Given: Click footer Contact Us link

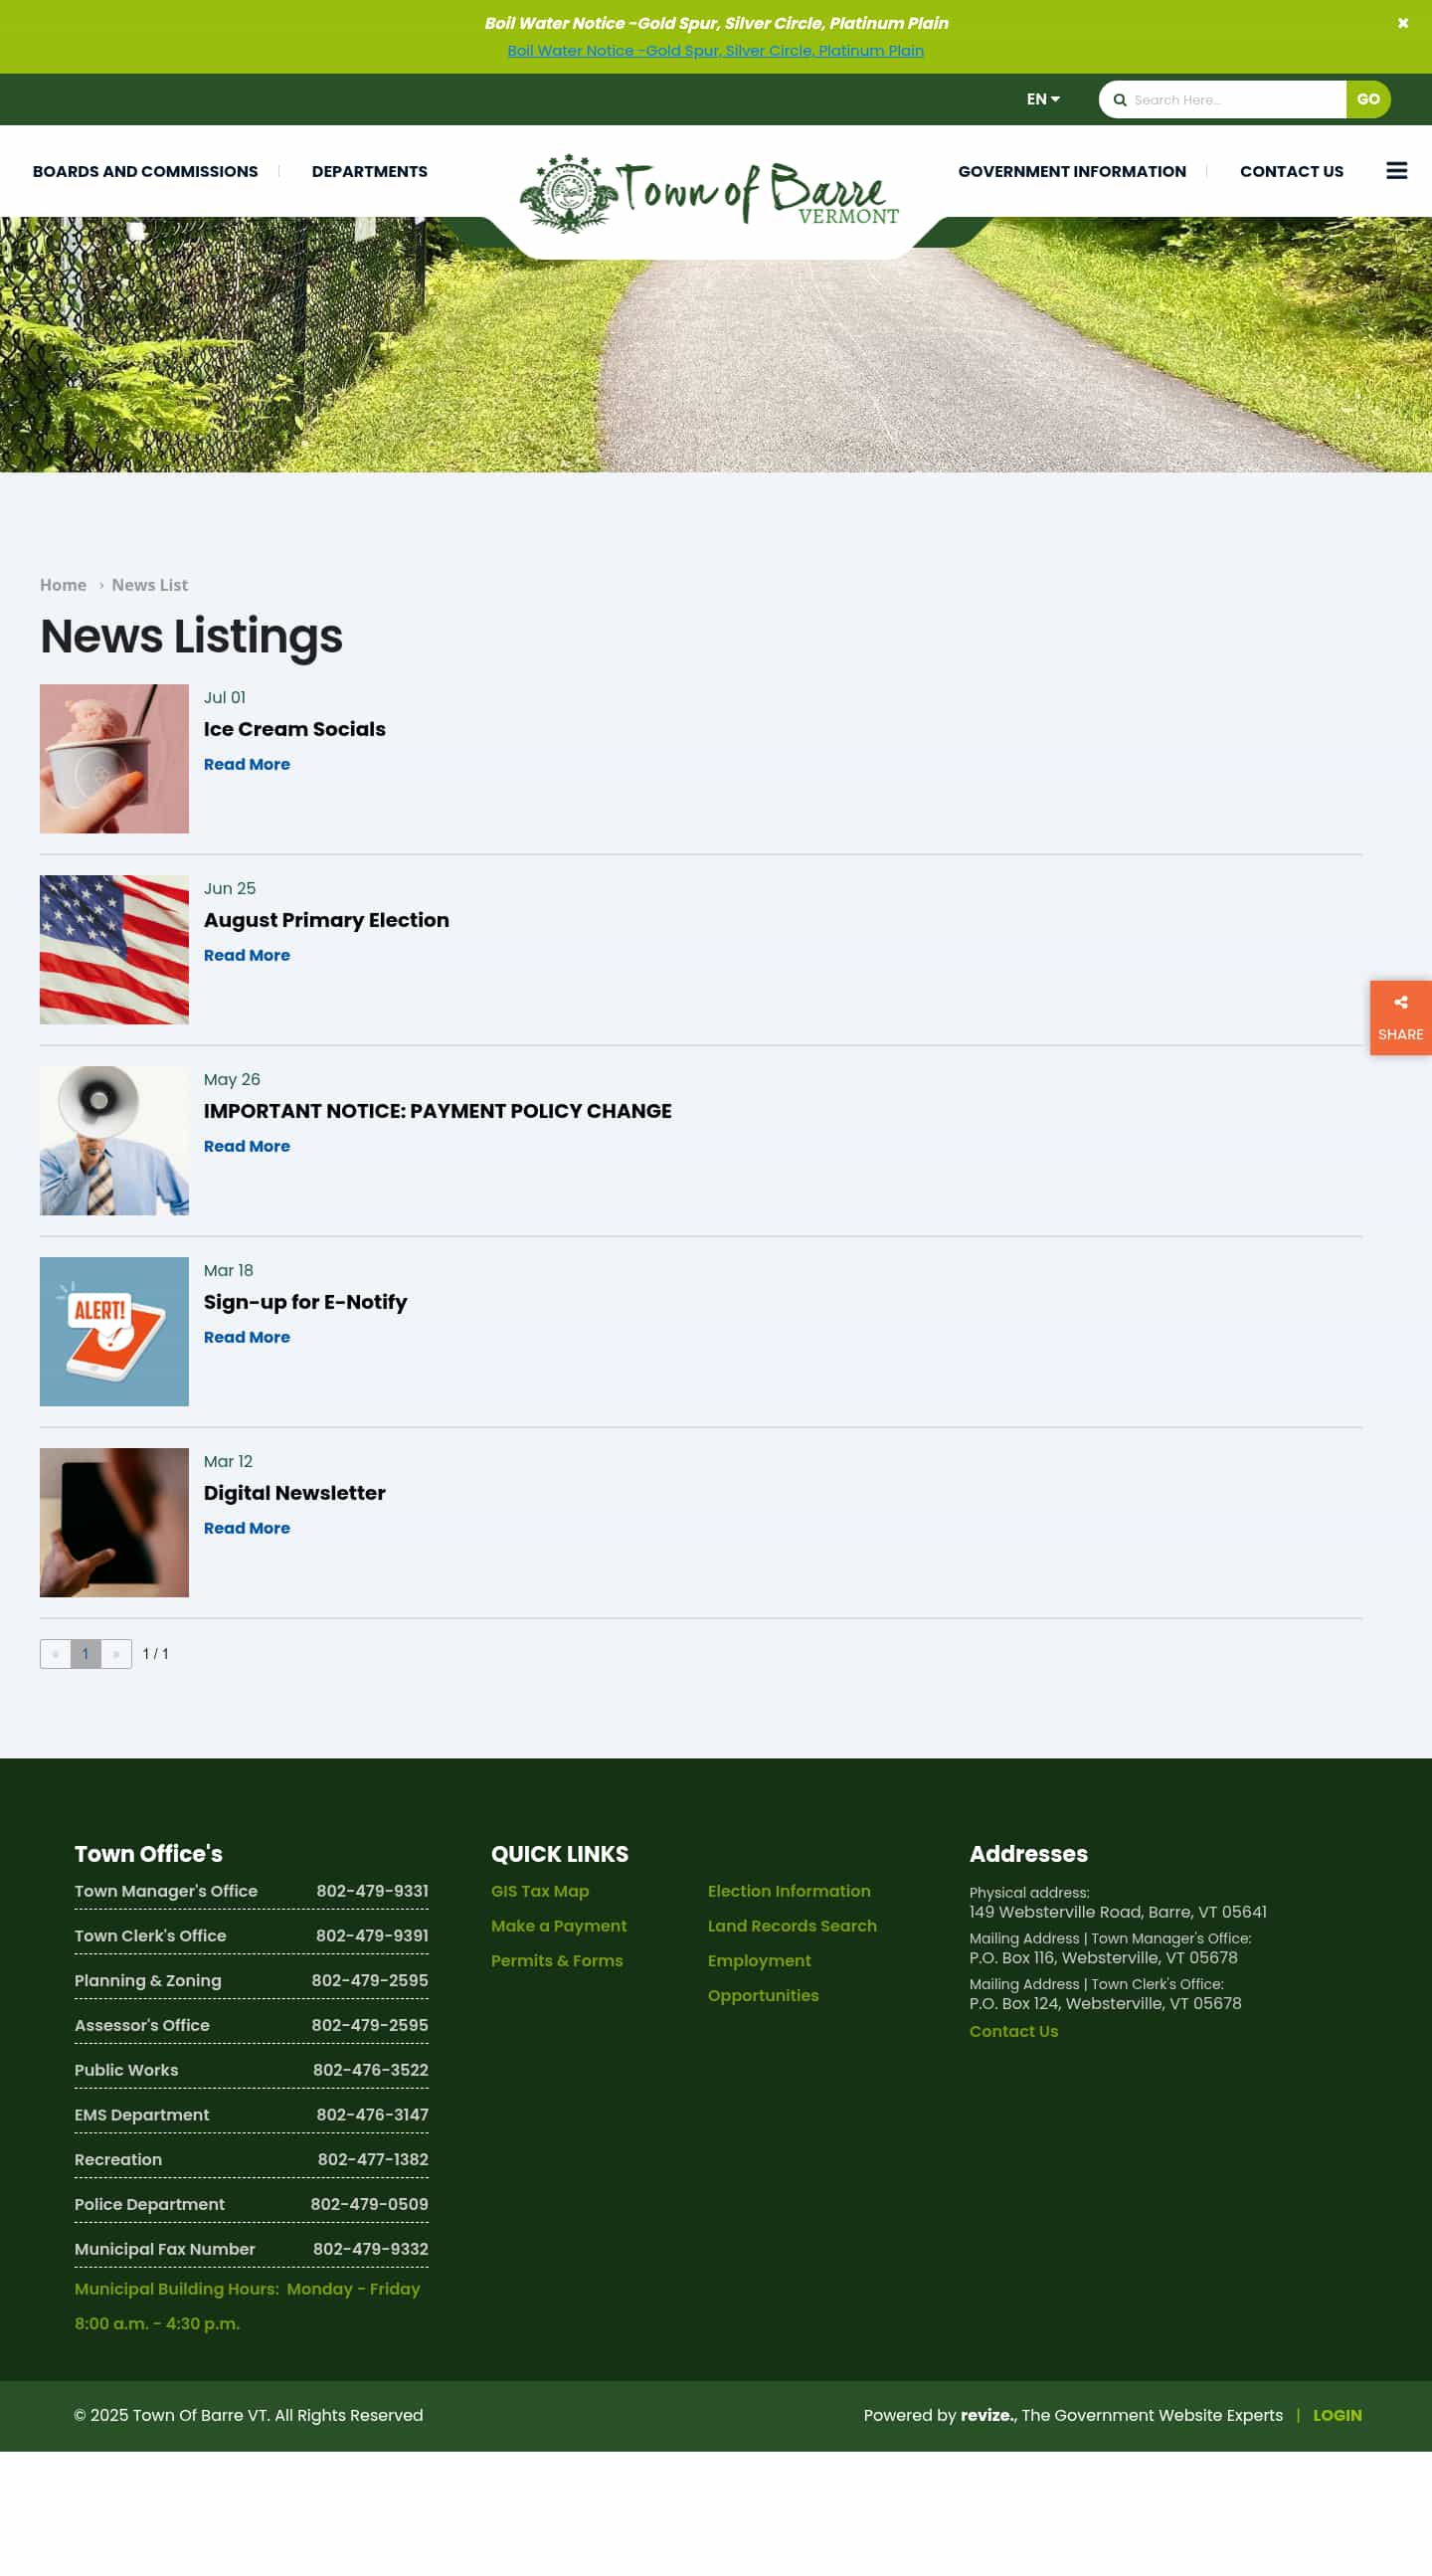Looking at the screenshot, I should [x=1013, y=2031].
